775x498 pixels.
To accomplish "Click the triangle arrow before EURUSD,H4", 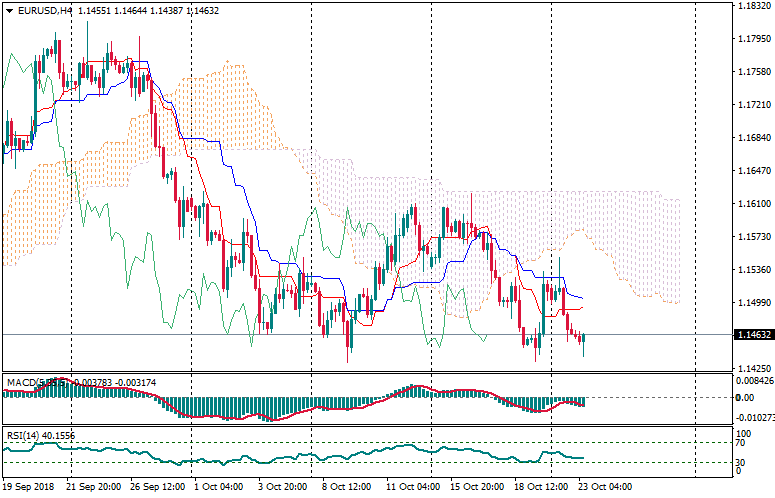I will click(x=8, y=11).
